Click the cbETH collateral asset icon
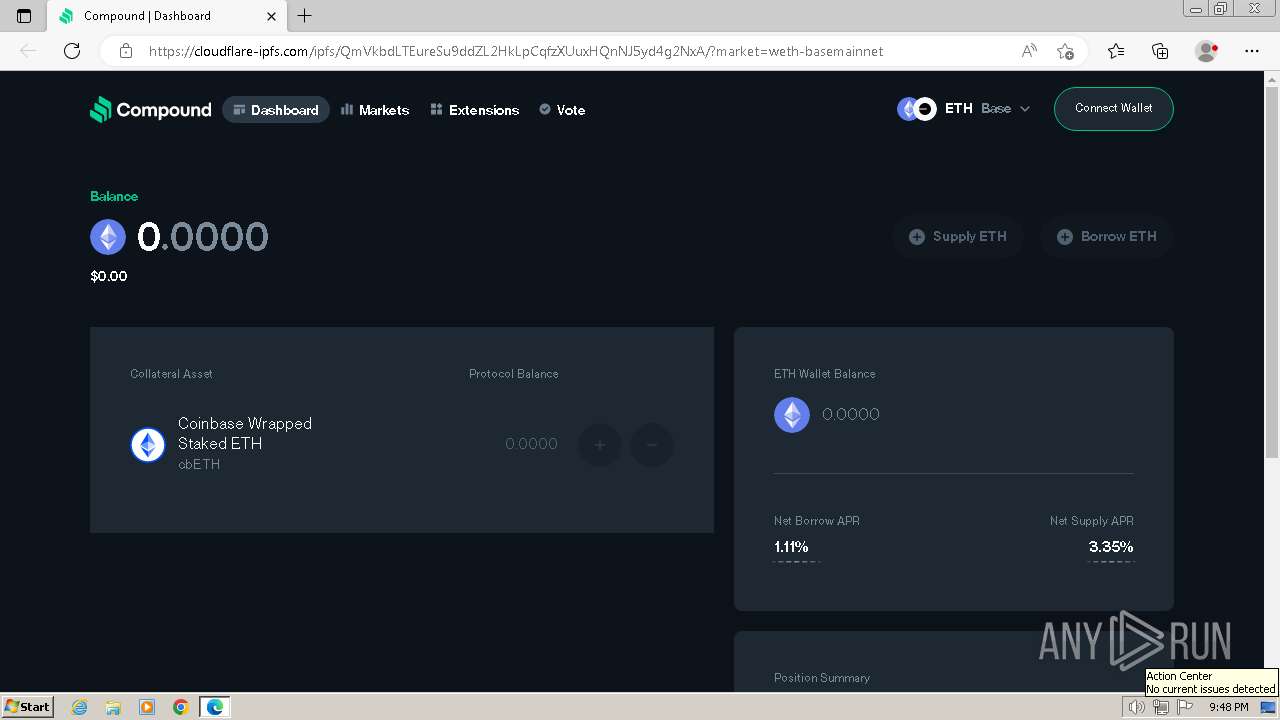The width and height of the screenshot is (1280, 720). coord(148,445)
